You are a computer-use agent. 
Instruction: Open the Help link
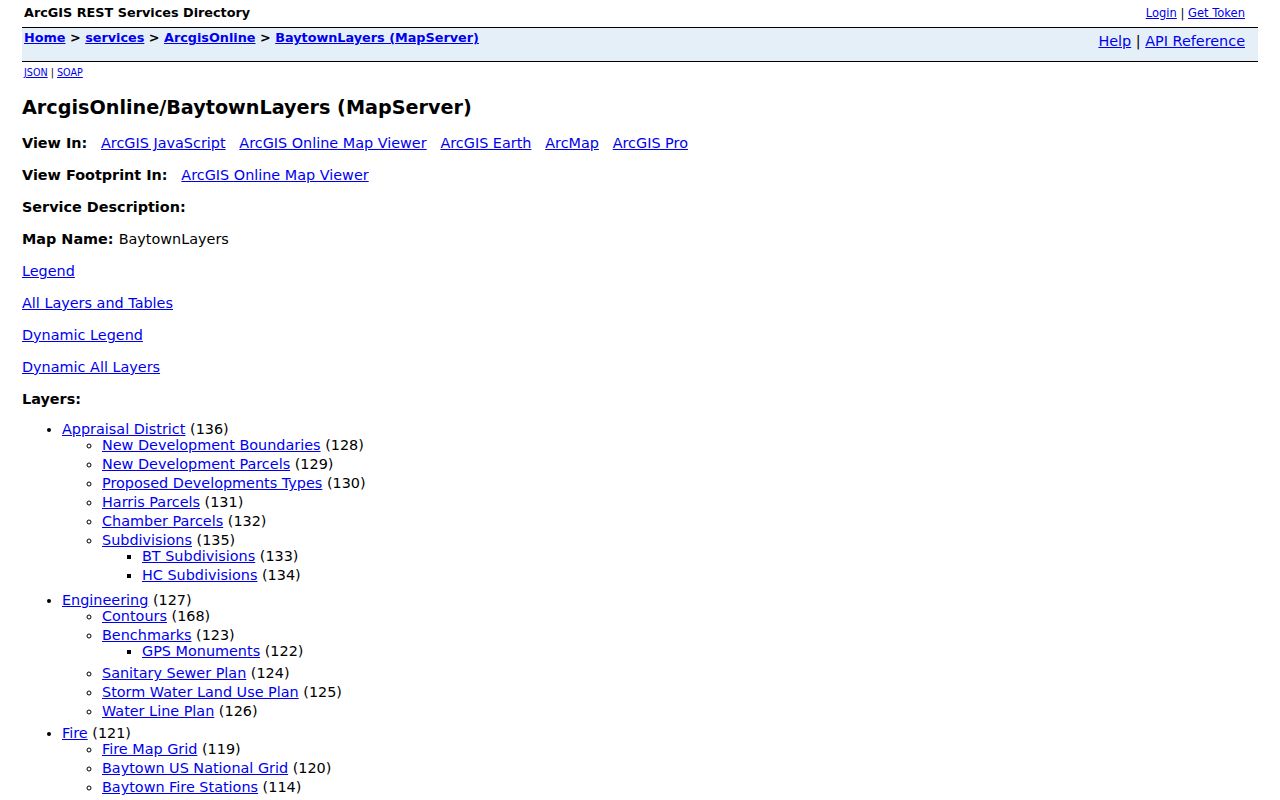(x=1115, y=41)
